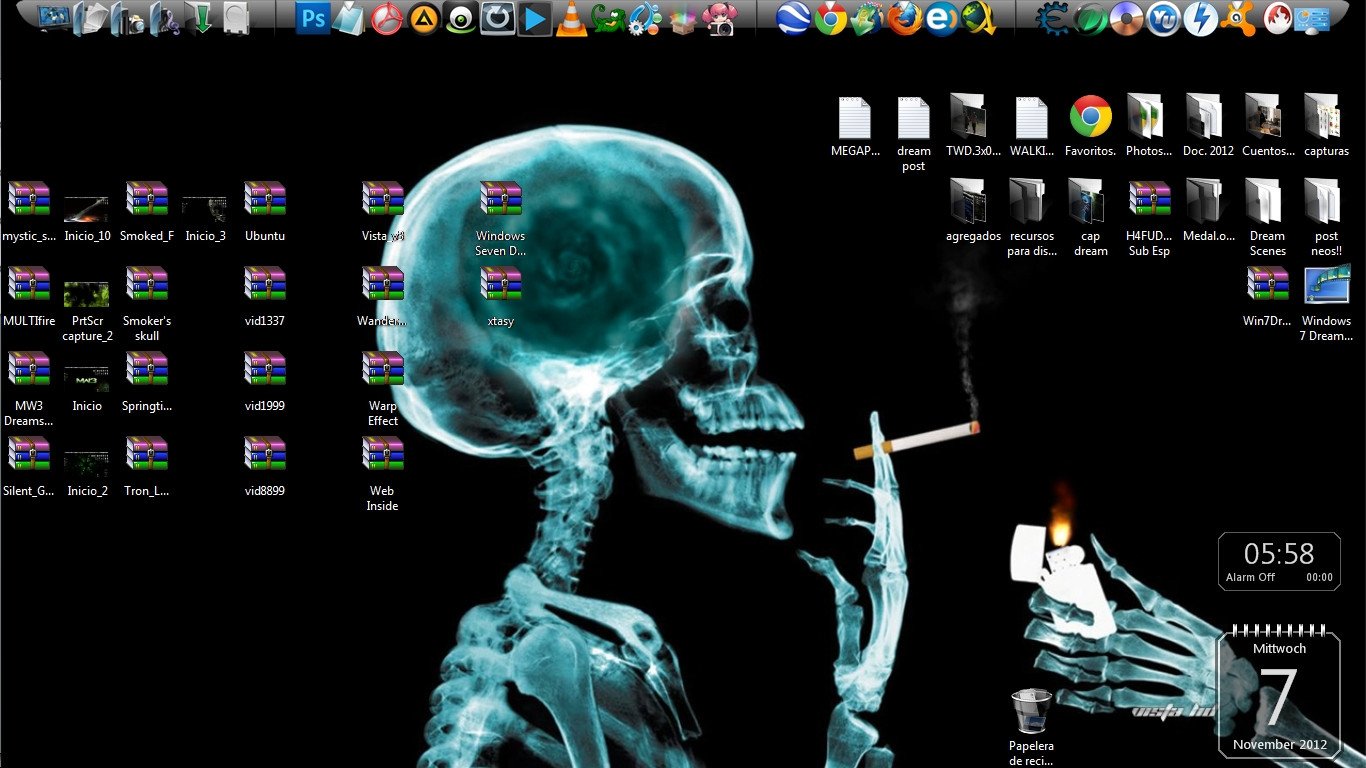This screenshot has width=1366, height=768.
Task: Open the dream post text file
Action: click(914, 134)
